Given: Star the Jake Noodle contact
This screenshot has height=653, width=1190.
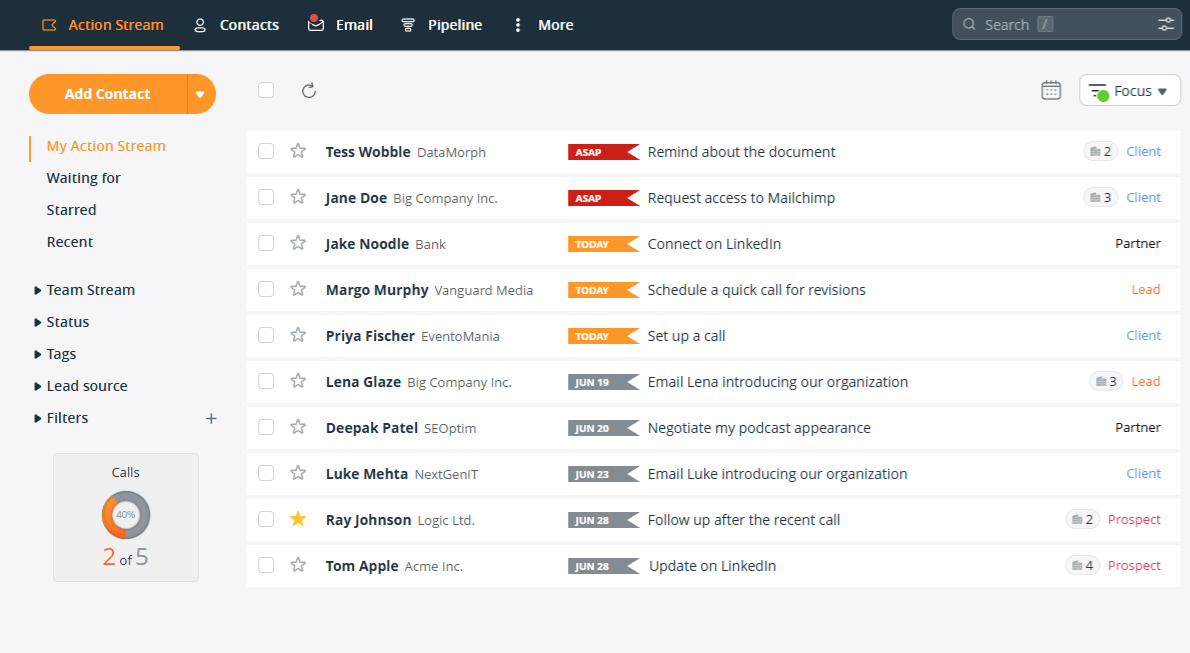Looking at the screenshot, I should [298, 243].
